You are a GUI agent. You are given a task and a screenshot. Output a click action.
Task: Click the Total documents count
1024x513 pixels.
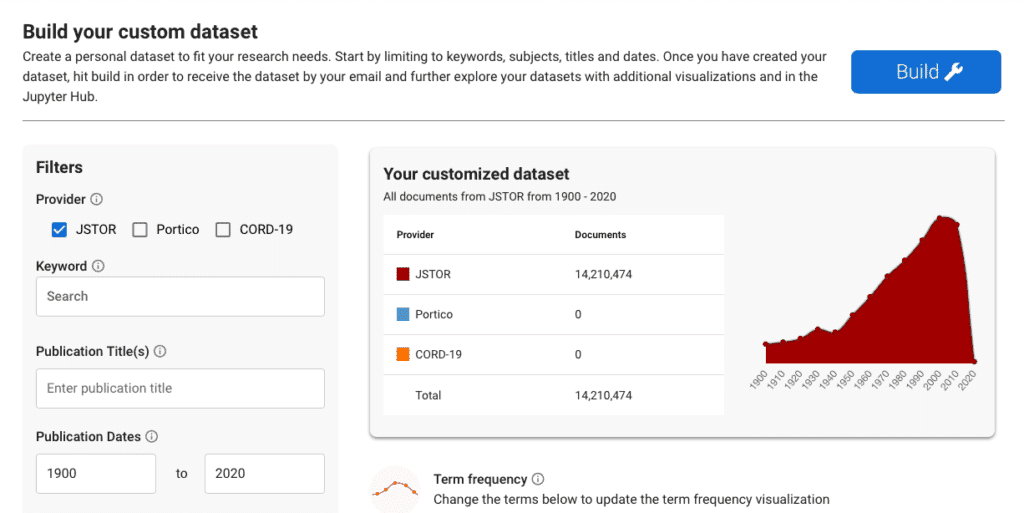(x=603, y=395)
